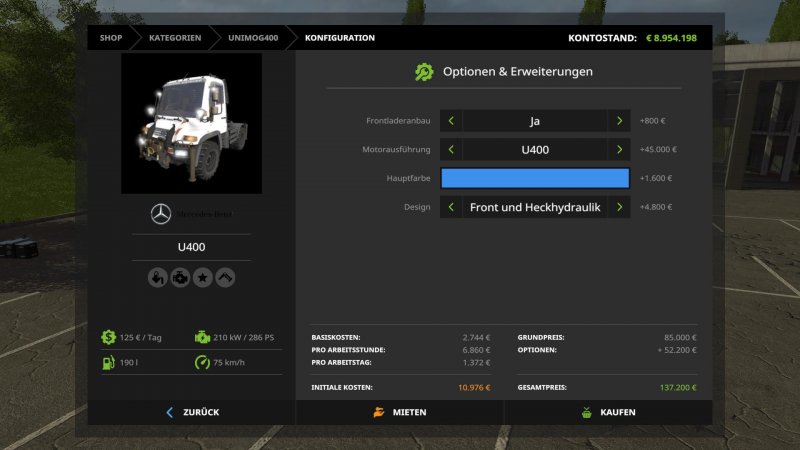Switch to previous Motorausführung with left arrow
The width and height of the screenshot is (800, 450).
click(x=451, y=150)
